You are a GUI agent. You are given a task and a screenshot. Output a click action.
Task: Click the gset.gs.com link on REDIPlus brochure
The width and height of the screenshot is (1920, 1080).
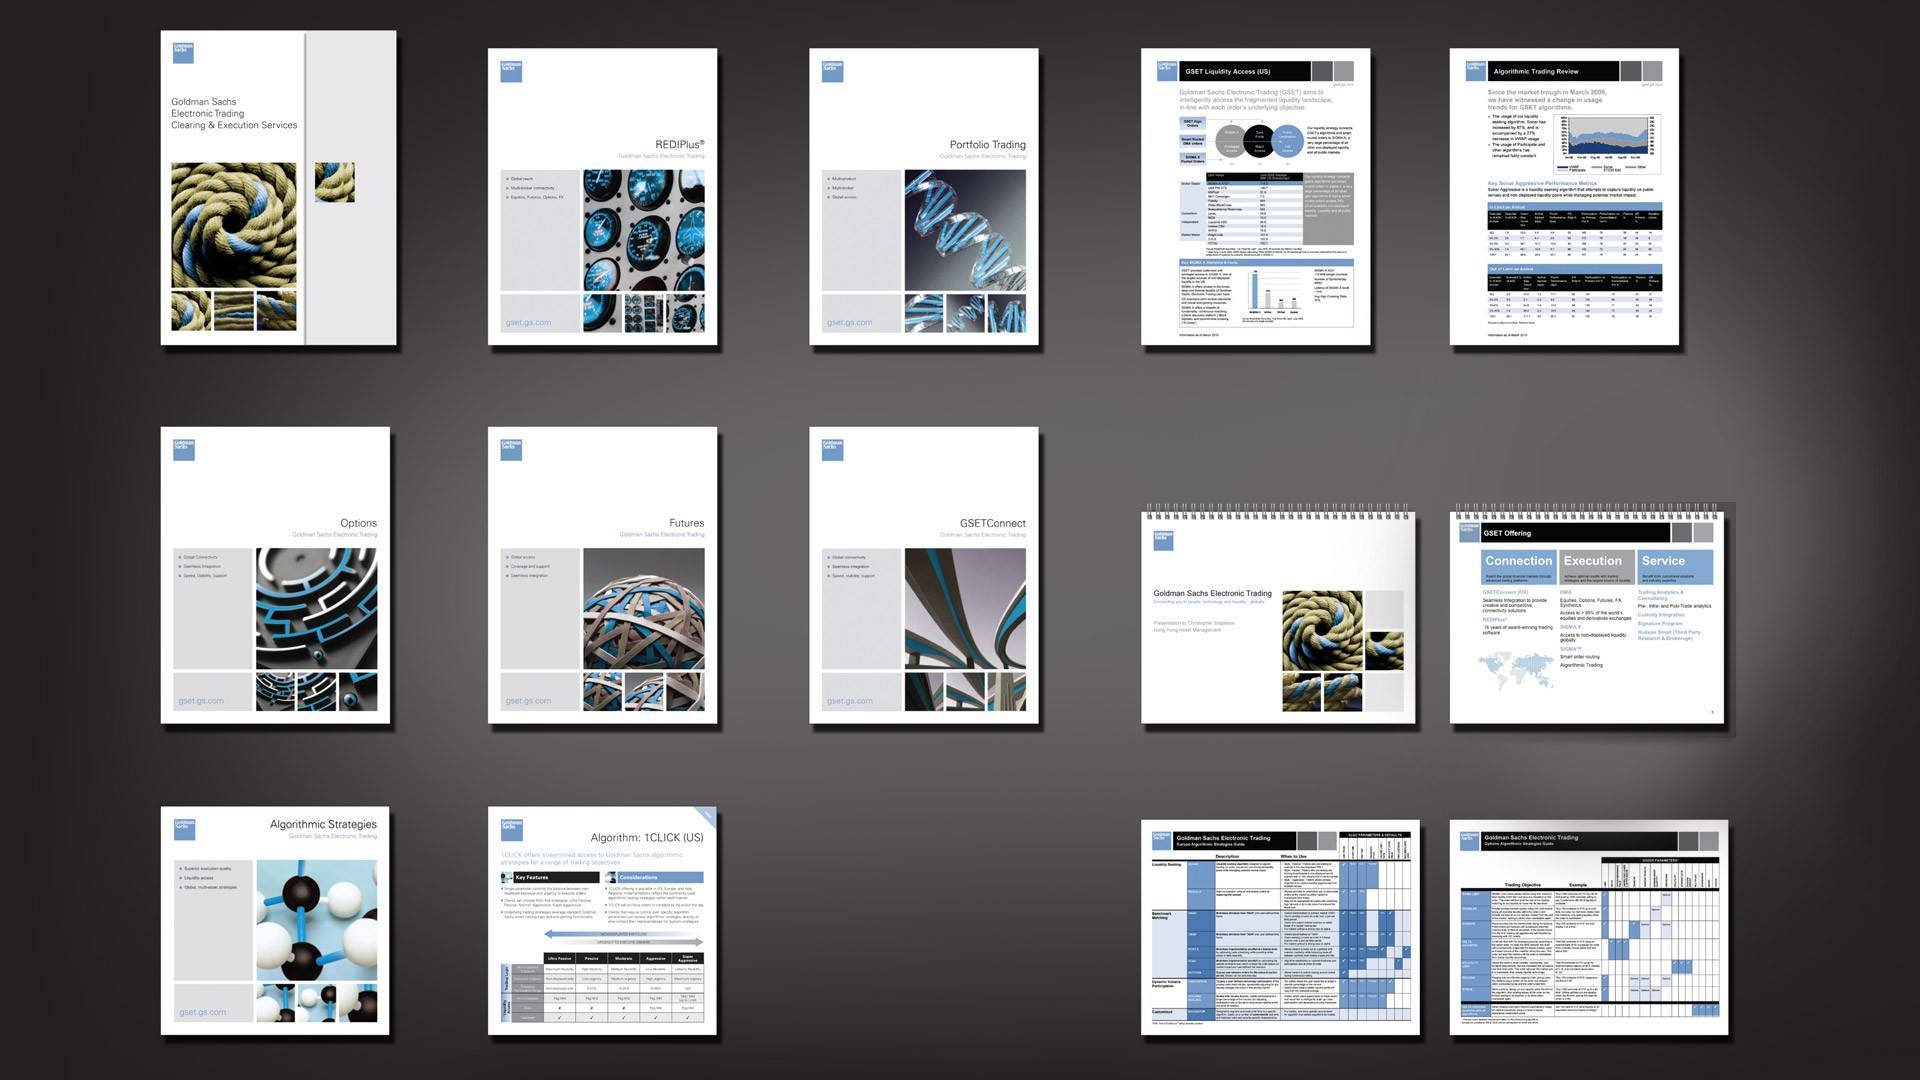(528, 322)
